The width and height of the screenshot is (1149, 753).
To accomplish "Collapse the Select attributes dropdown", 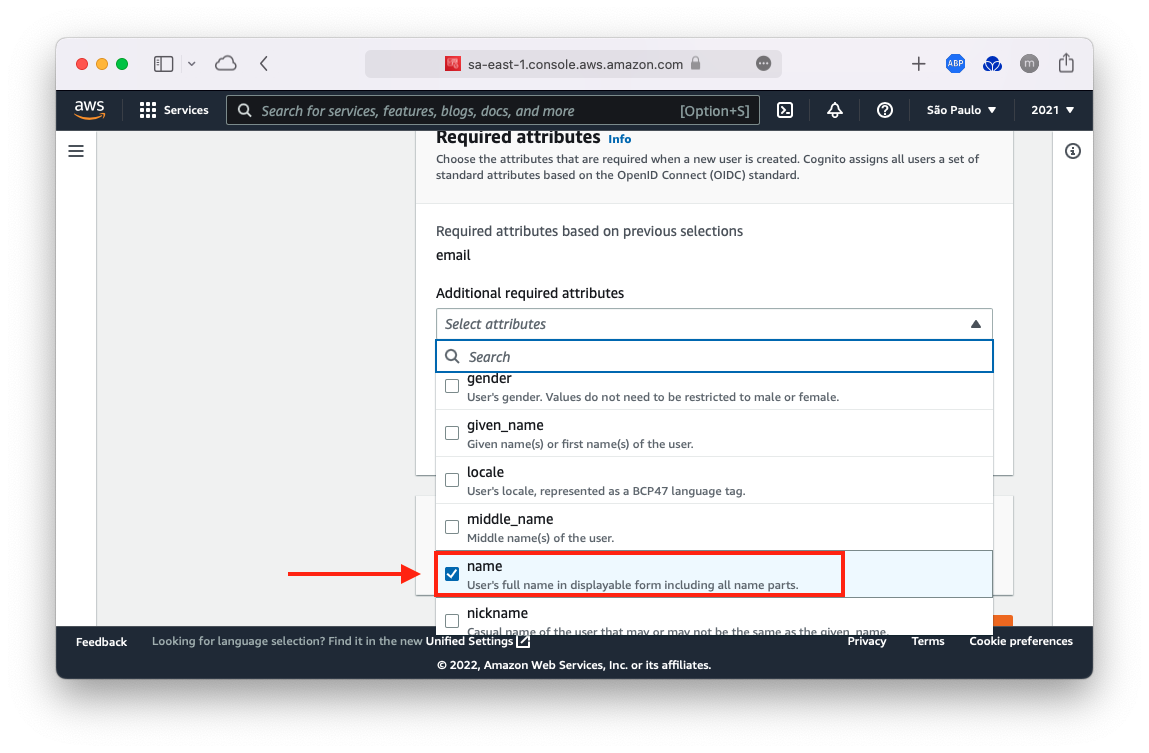I will [714, 324].
